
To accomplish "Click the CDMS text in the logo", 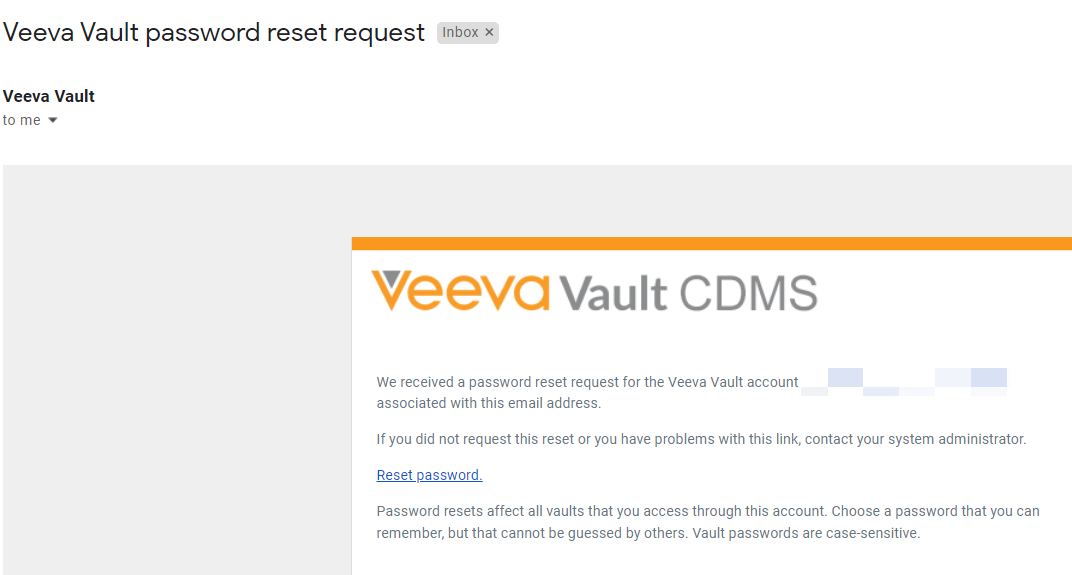I will [748, 293].
